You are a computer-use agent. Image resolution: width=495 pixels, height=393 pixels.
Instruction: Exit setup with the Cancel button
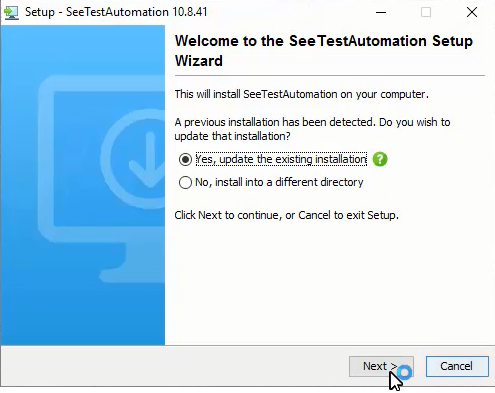(x=457, y=366)
